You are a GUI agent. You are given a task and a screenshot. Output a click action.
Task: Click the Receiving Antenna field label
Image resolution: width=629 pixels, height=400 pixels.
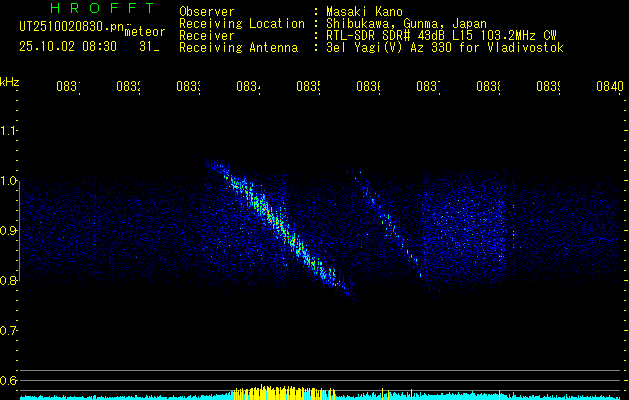click(x=239, y=48)
